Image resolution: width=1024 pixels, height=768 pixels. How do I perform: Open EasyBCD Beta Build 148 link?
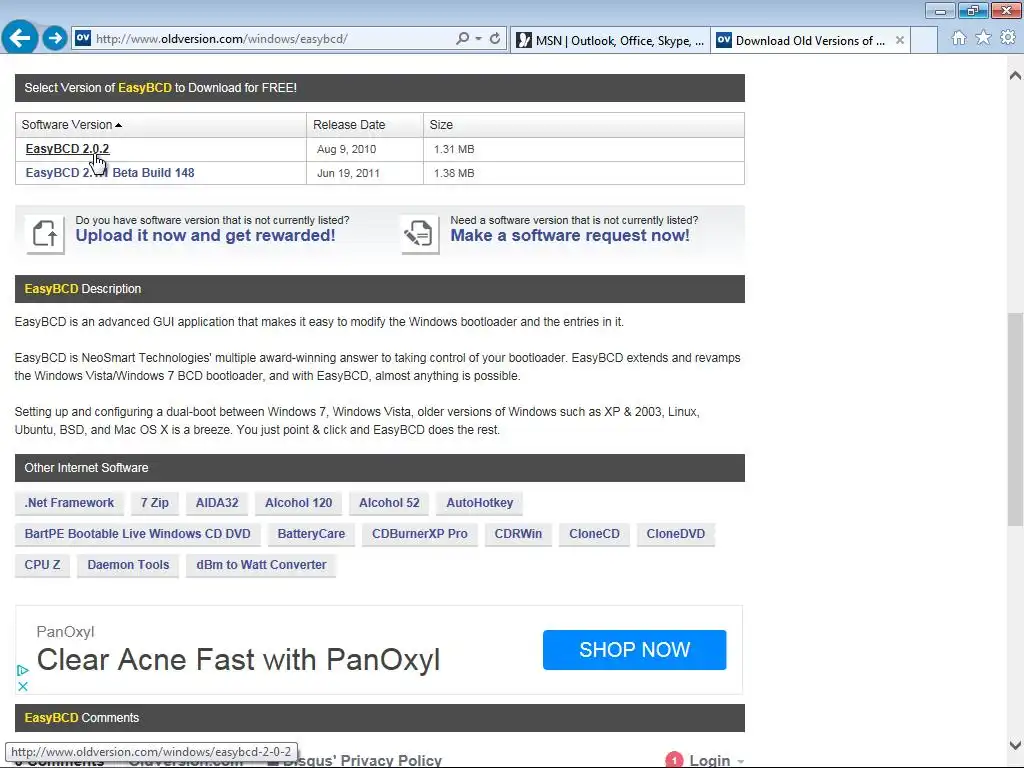(x=110, y=173)
